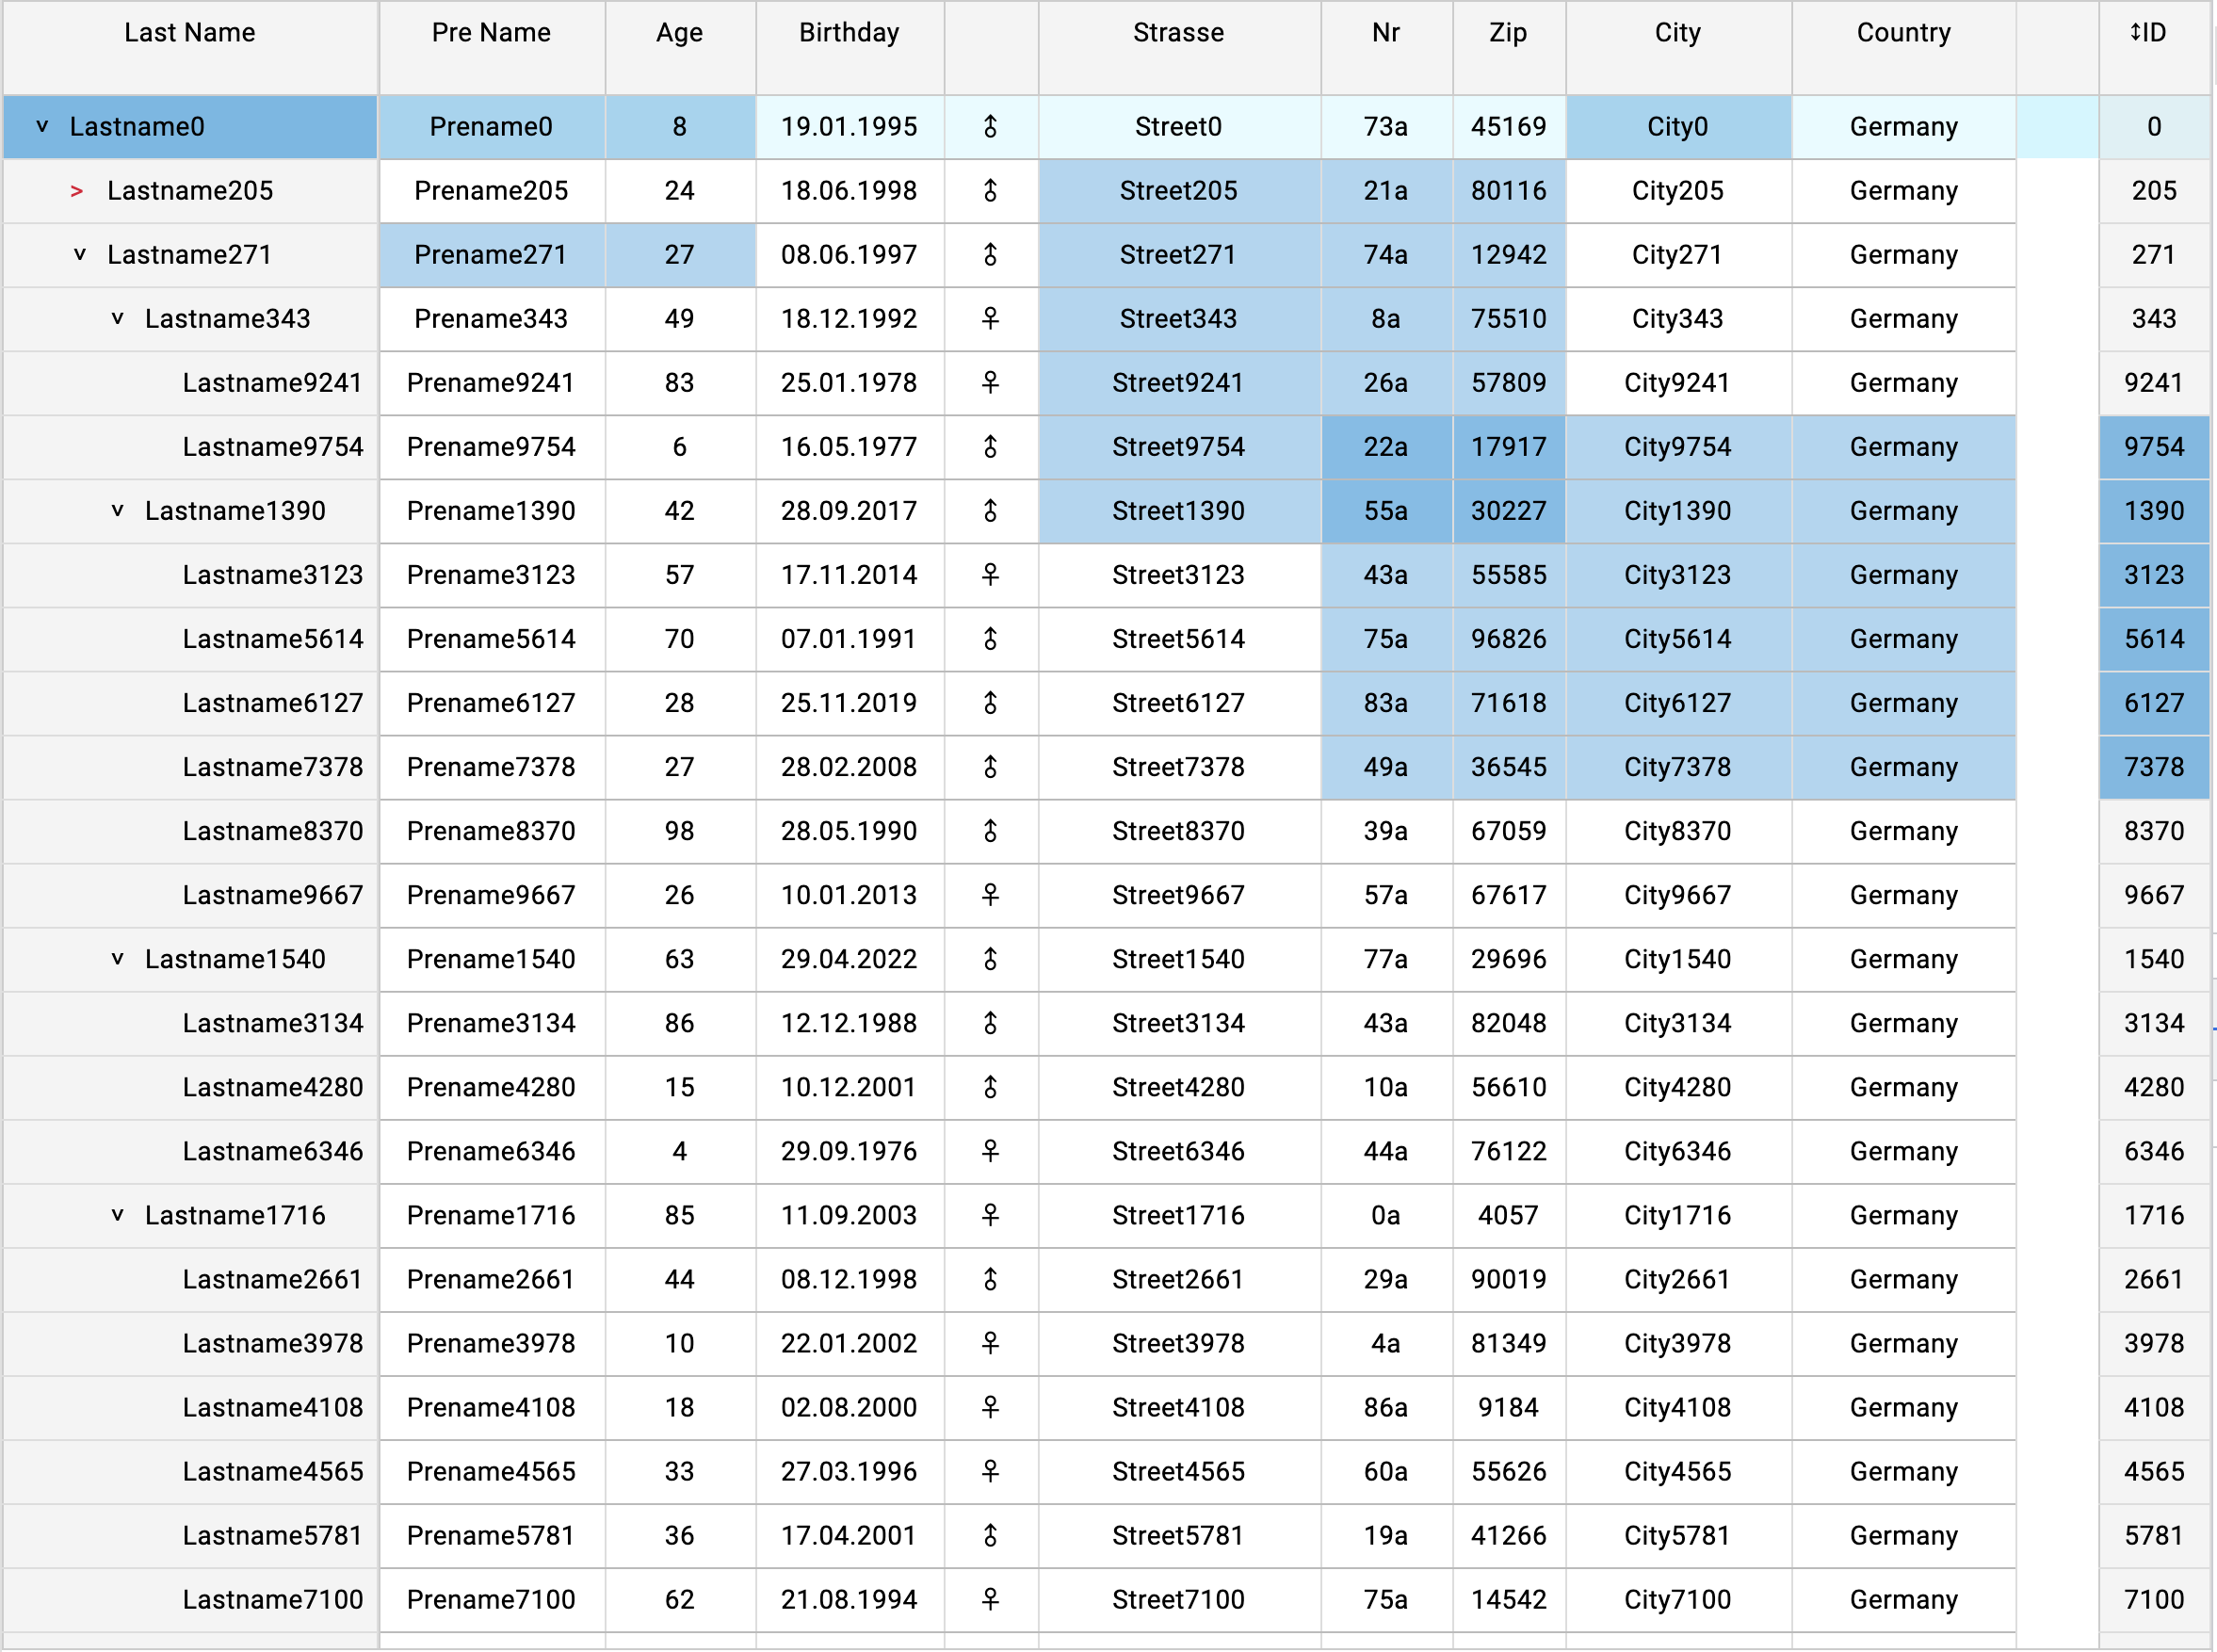Select the highlighted ID cell 7378
This screenshot has width=2217, height=1652.
[2153, 767]
